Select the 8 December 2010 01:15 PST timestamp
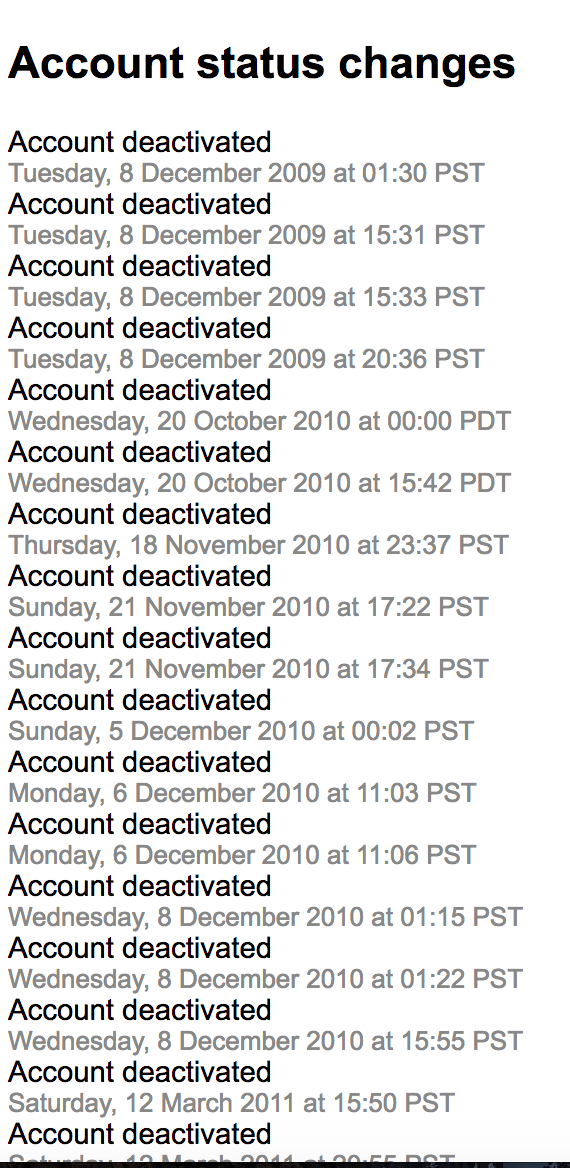Image resolution: width=570 pixels, height=1168 pixels. point(265,917)
